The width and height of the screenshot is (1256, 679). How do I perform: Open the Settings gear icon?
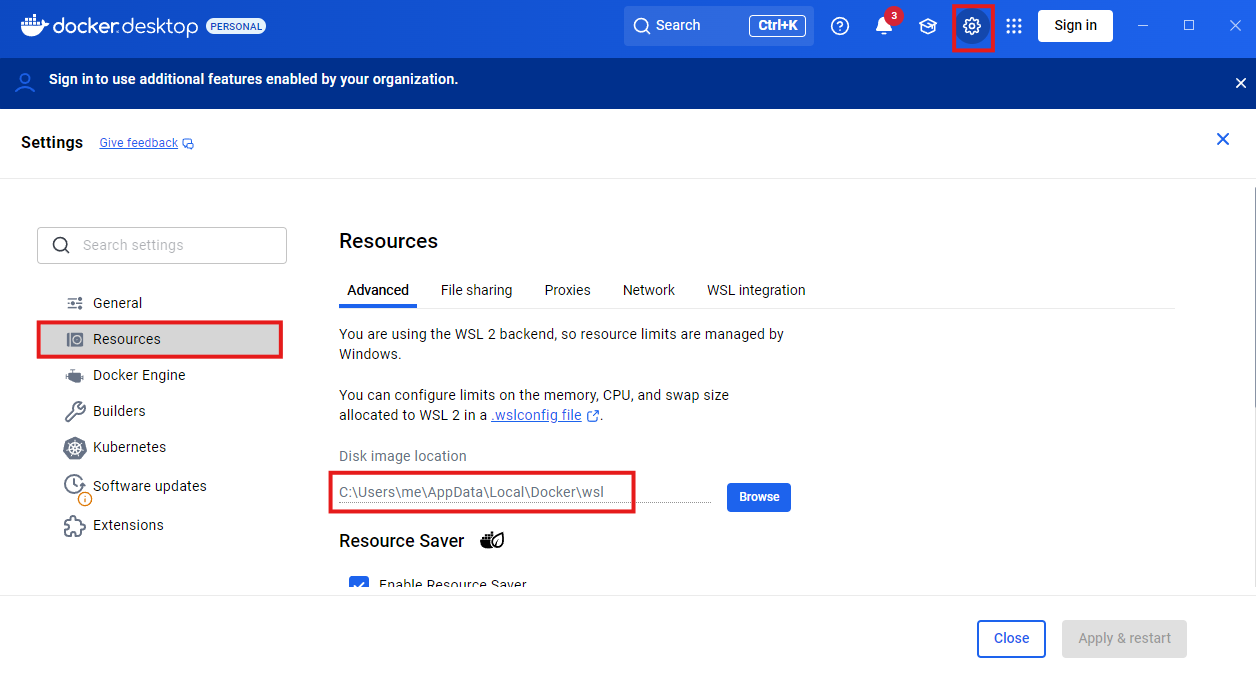coord(972,26)
